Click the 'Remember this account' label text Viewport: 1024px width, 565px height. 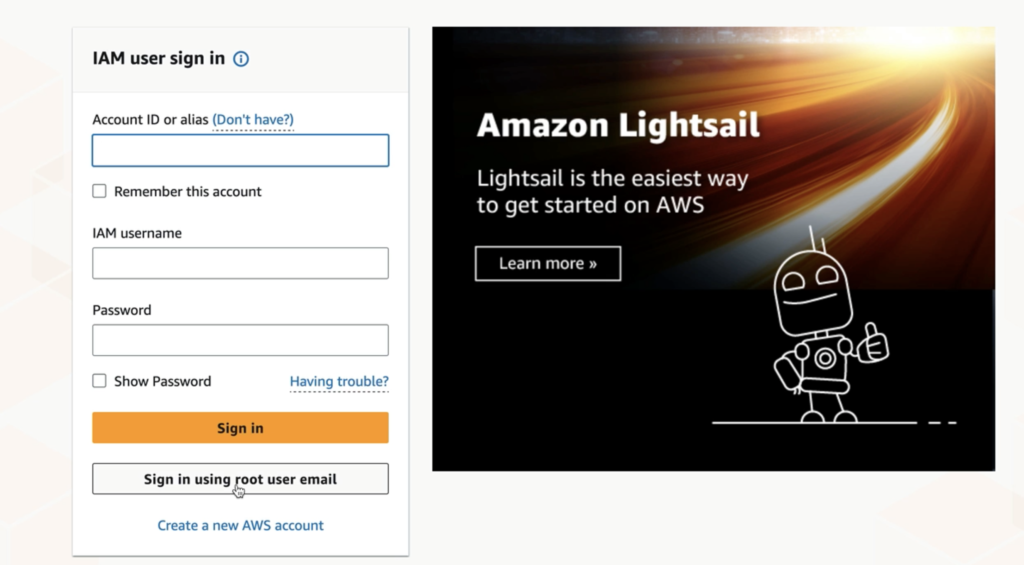tap(187, 191)
